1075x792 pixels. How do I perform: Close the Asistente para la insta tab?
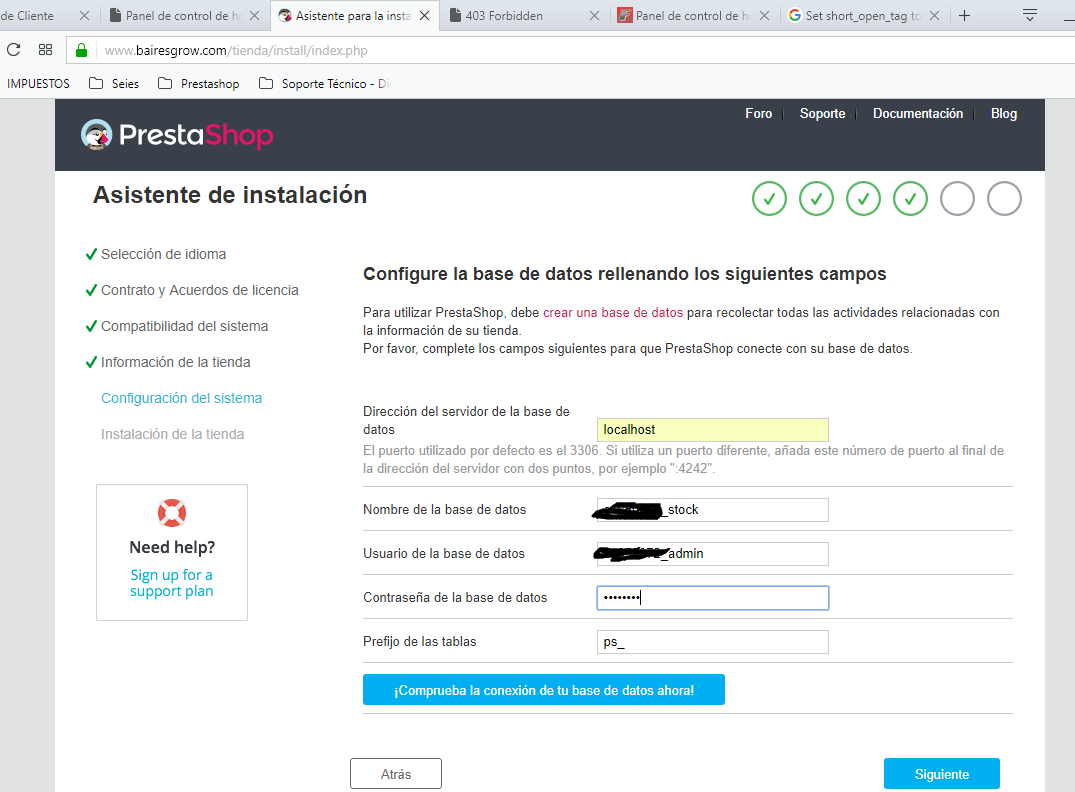424,15
